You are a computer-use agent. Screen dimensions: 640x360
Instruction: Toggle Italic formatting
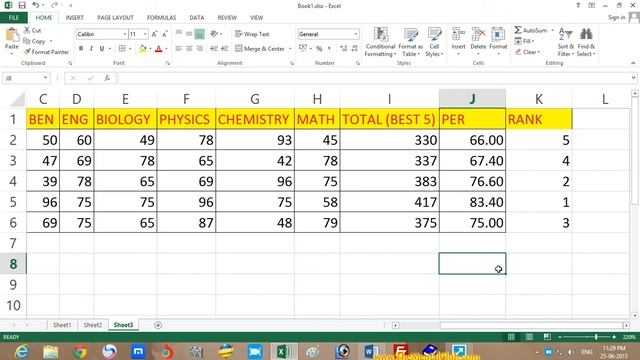coord(91,49)
